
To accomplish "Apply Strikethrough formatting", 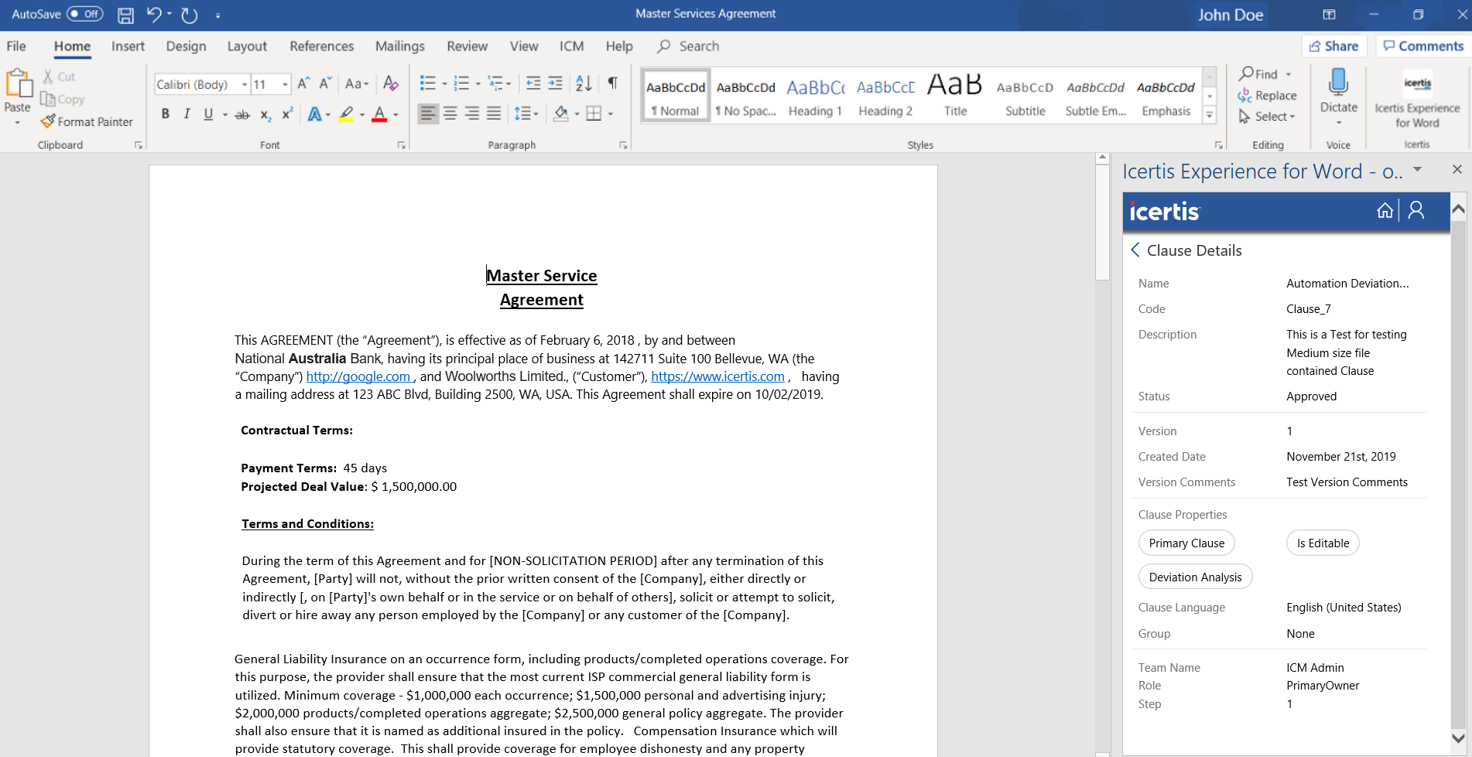I will tap(242, 115).
